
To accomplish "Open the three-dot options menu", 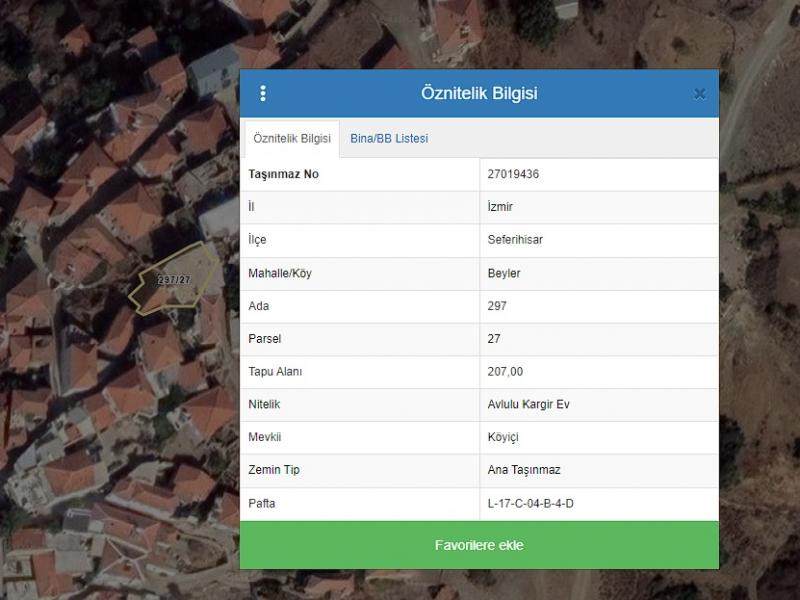I will 263,93.
